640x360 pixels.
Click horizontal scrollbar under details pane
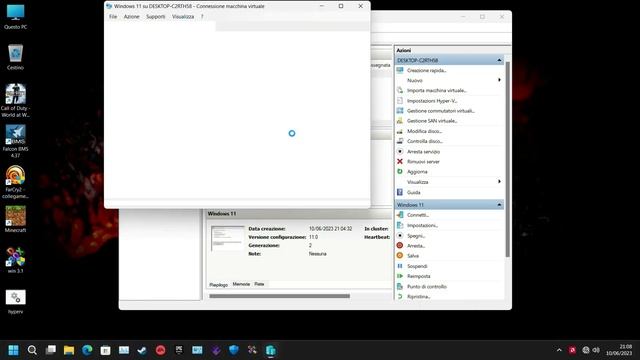point(280,296)
